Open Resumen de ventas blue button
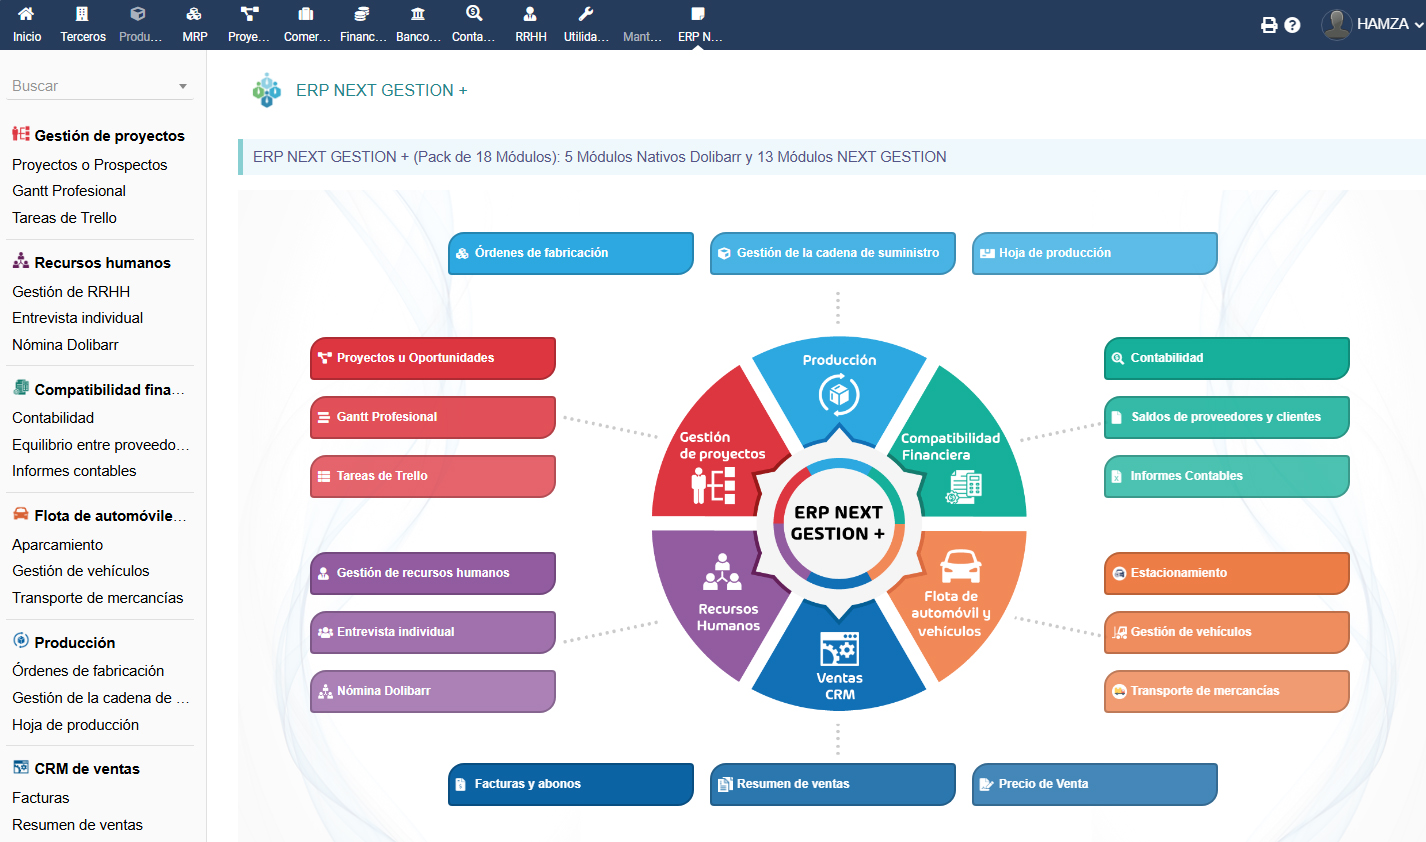 pyautogui.click(x=833, y=784)
